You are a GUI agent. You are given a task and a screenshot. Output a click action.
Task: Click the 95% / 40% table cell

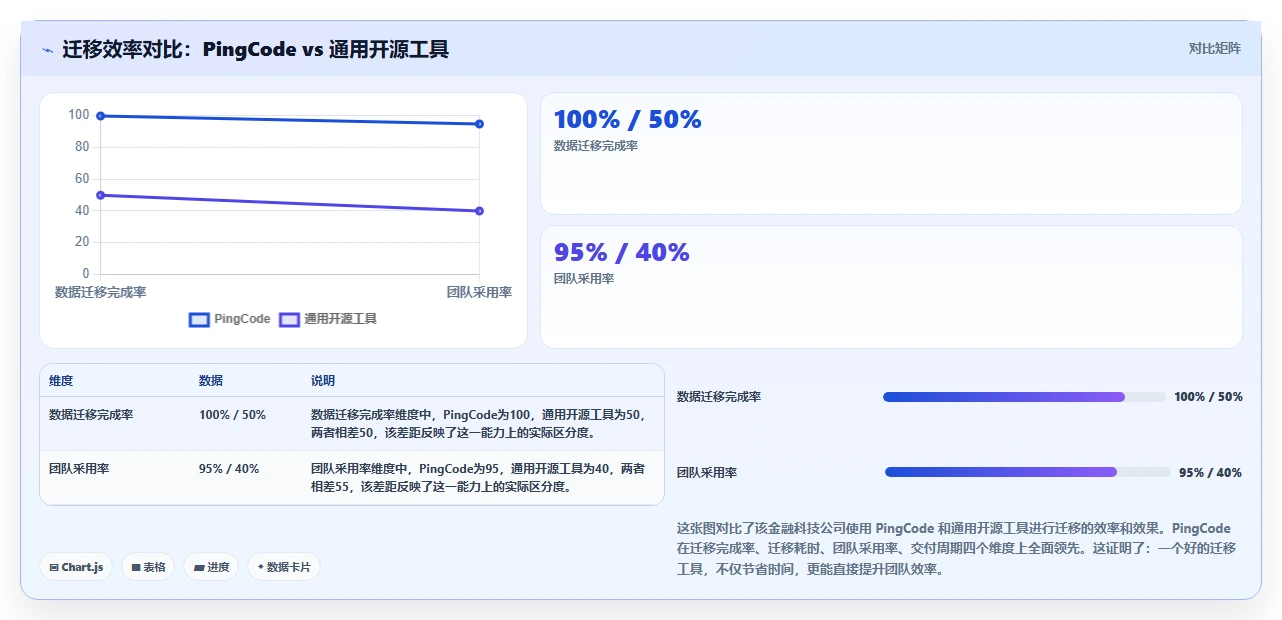(x=229, y=468)
